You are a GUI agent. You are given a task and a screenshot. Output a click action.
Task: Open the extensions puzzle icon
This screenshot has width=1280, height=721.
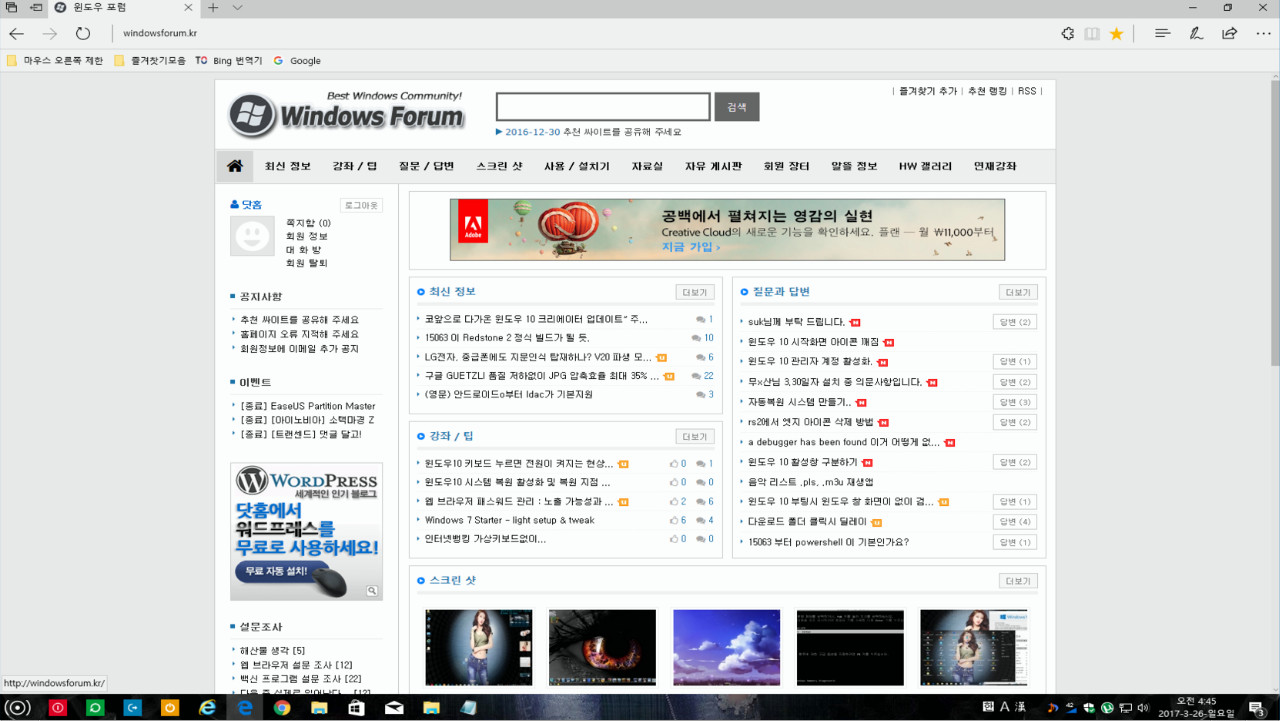pyautogui.click(x=1068, y=33)
